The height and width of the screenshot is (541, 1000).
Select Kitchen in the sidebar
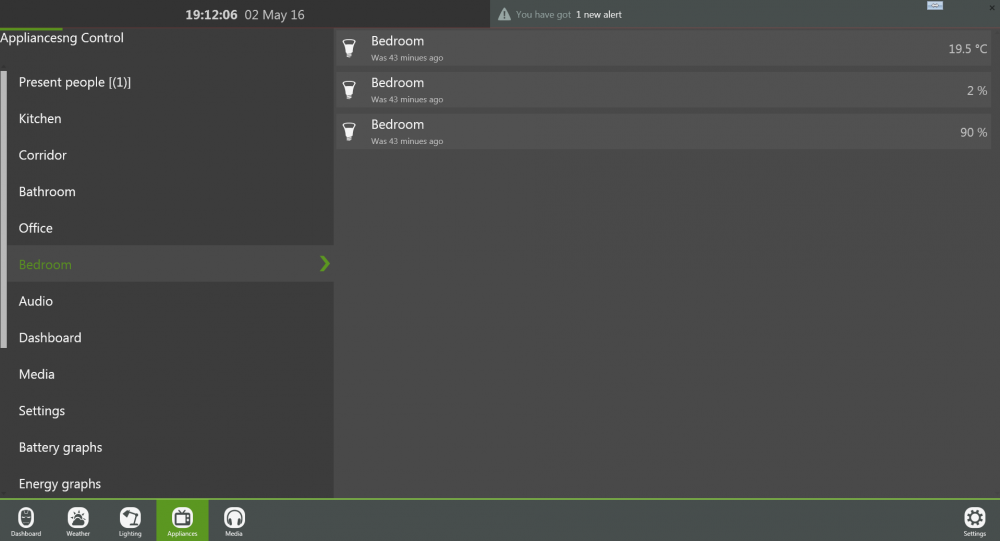(40, 119)
